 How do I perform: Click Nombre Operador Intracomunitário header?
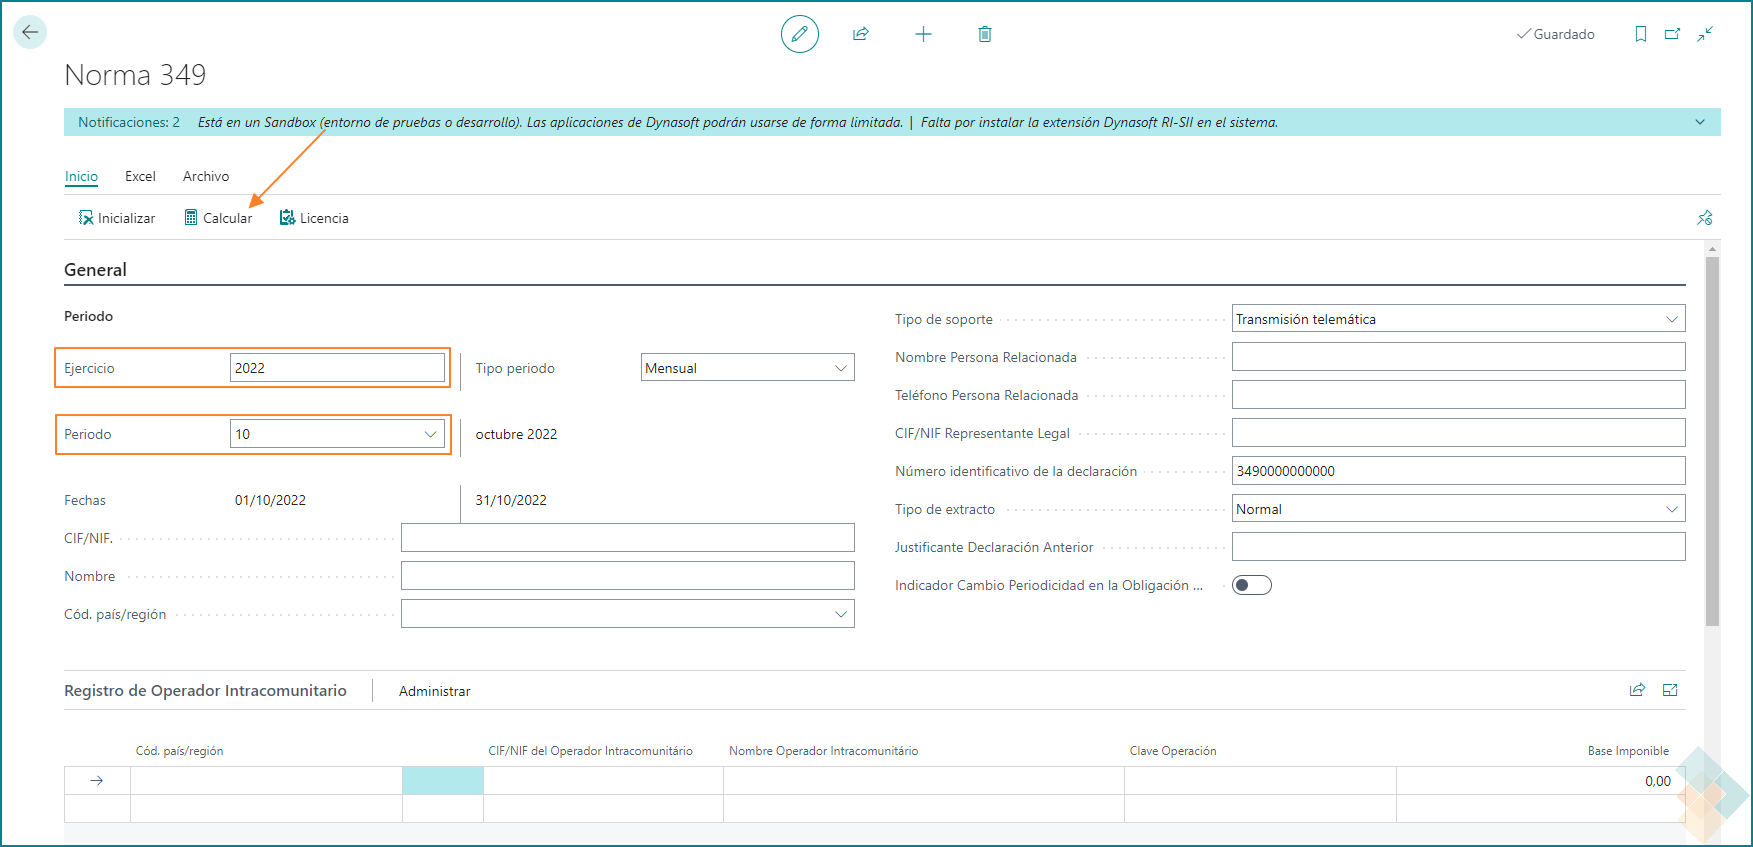[823, 751]
